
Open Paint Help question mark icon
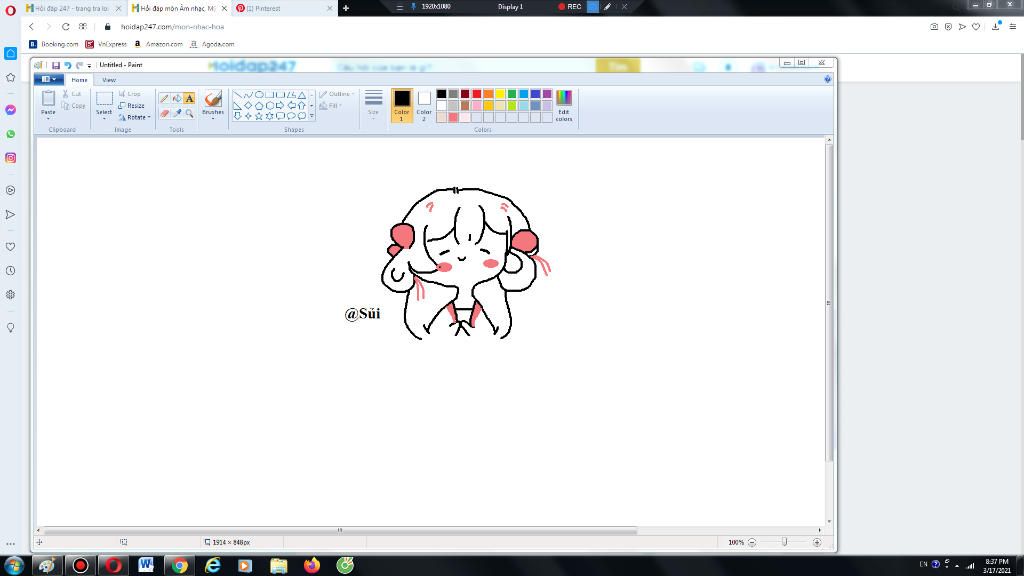[x=827, y=79]
